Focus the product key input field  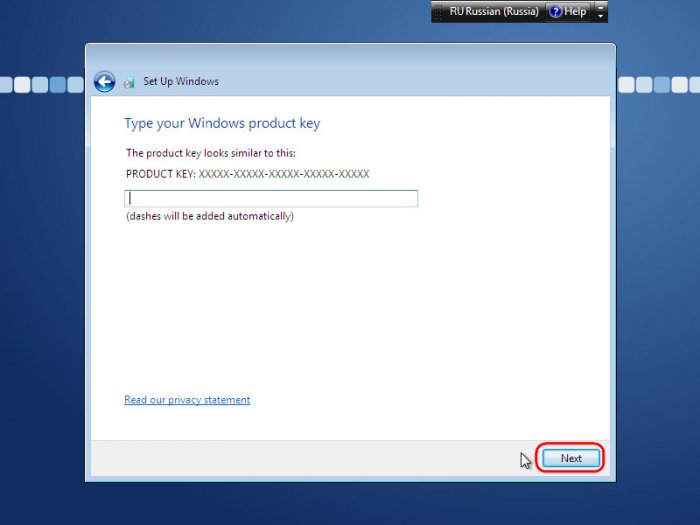pos(271,198)
